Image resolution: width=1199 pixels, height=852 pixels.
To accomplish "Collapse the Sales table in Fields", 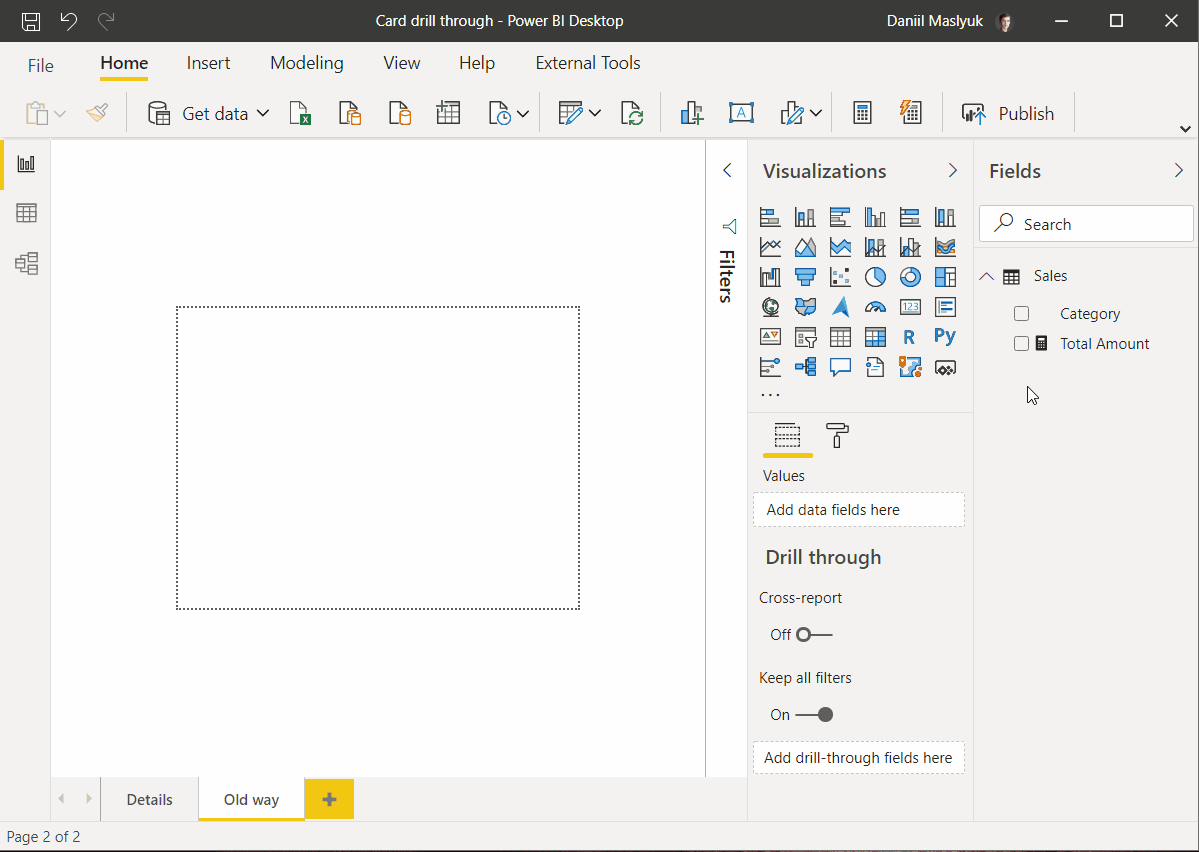I will tap(987, 276).
